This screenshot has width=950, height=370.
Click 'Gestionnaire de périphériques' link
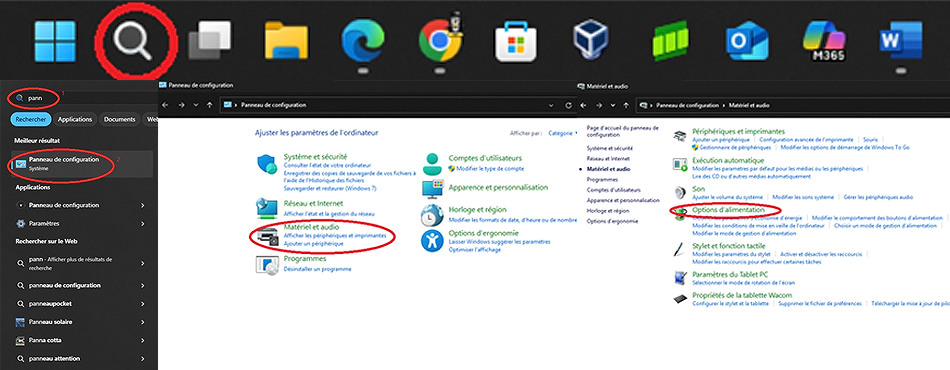click(x=736, y=147)
